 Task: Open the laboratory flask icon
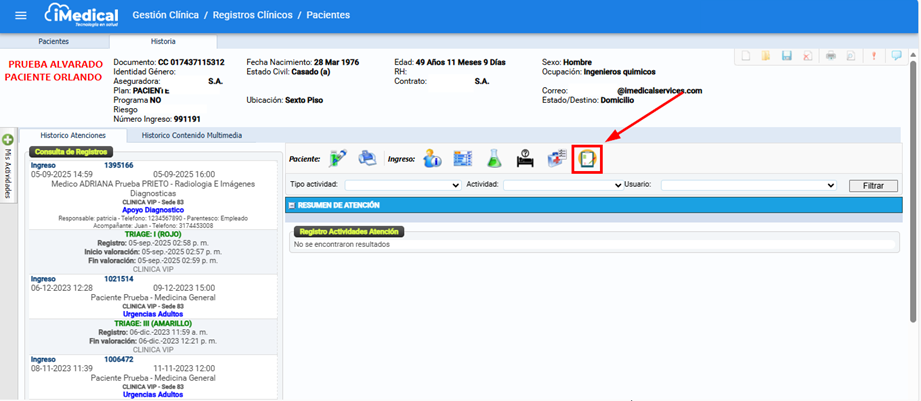tap(495, 158)
